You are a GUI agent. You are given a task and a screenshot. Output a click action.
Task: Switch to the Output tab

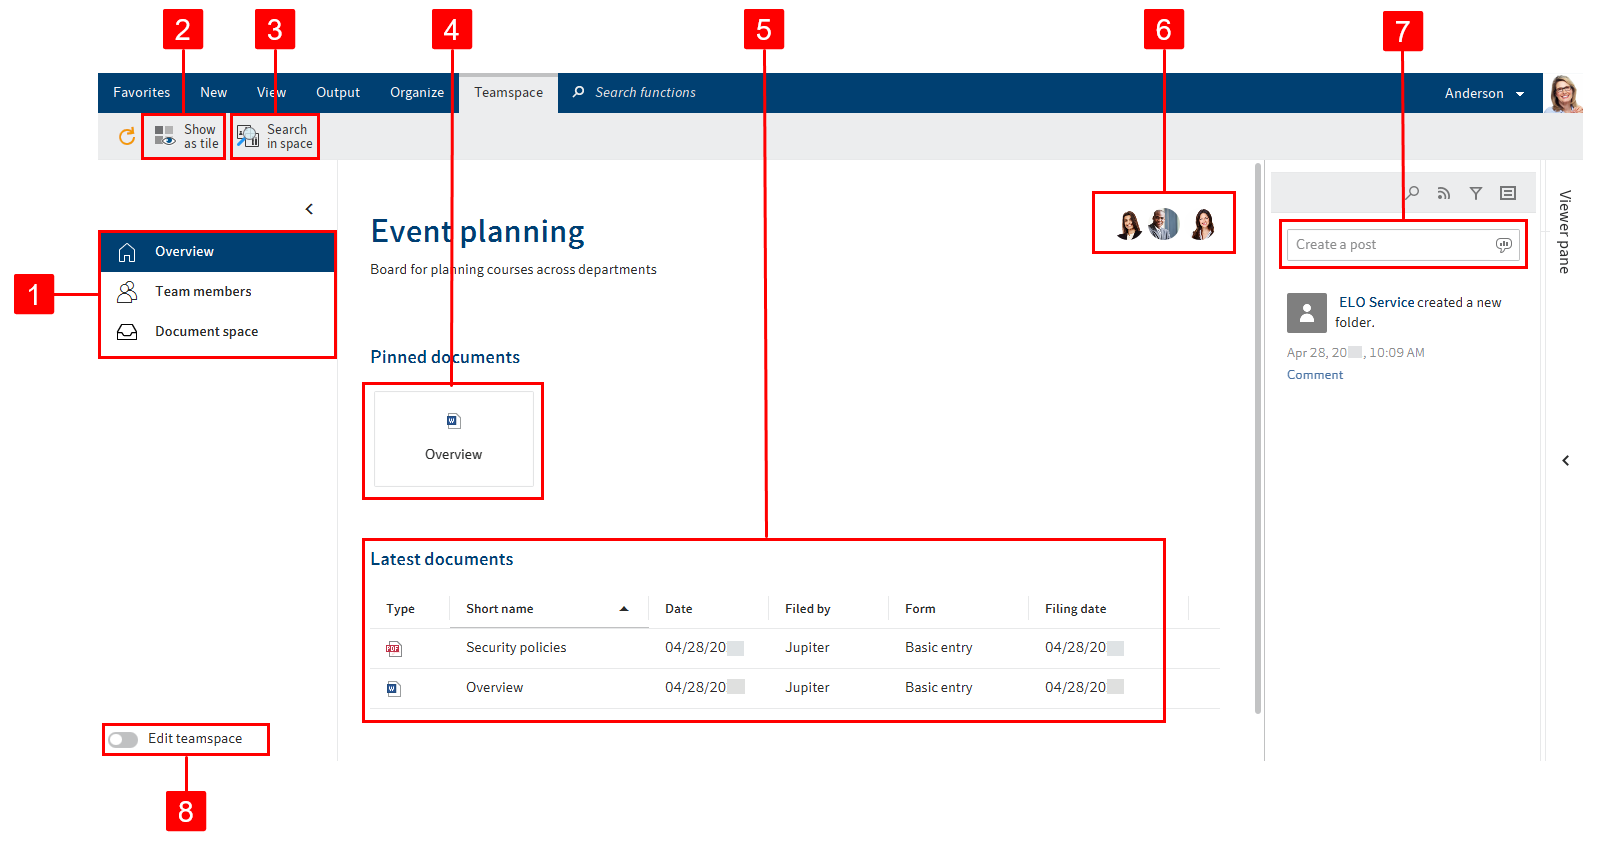pos(338,93)
